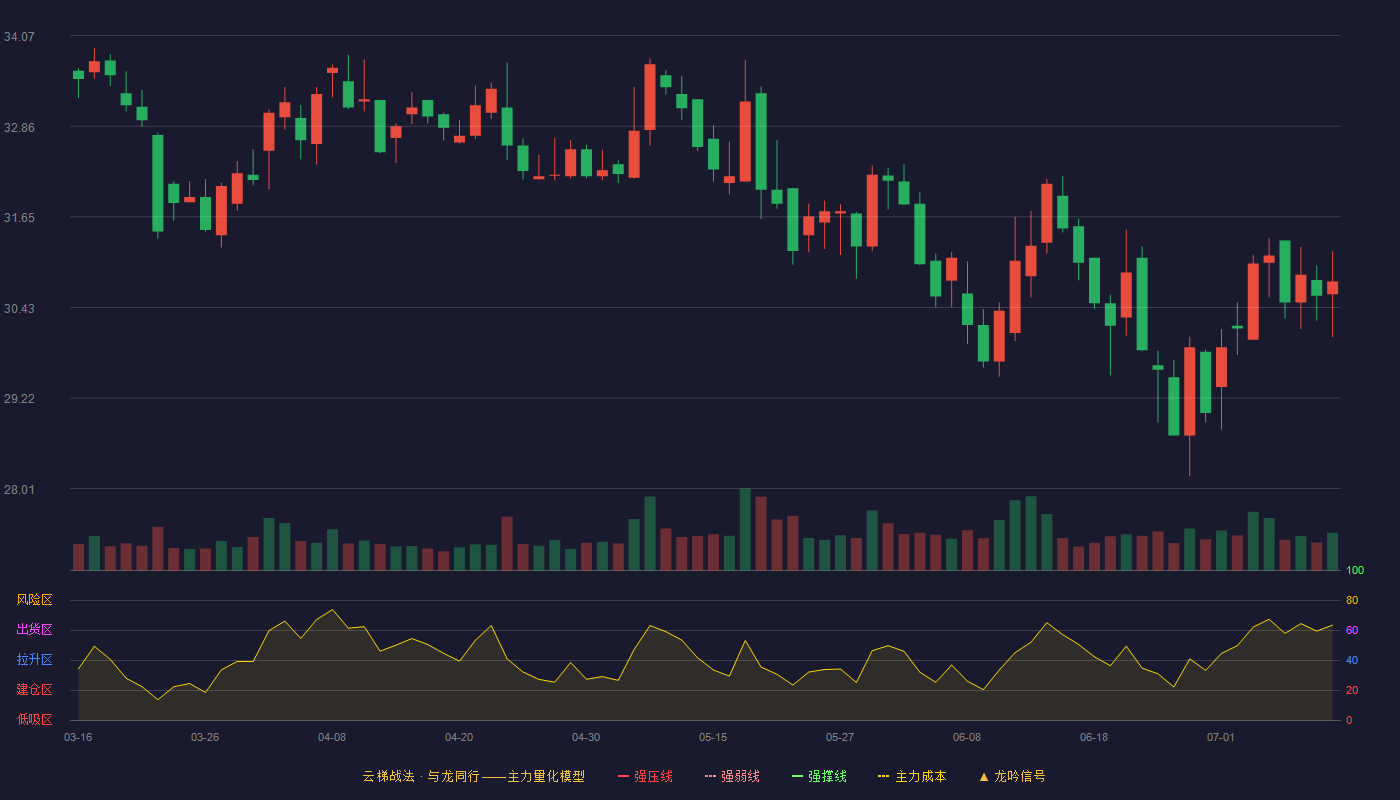Click the 80 indicator scale label
The width and height of the screenshot is (1400, 800).
(1352, 600)
